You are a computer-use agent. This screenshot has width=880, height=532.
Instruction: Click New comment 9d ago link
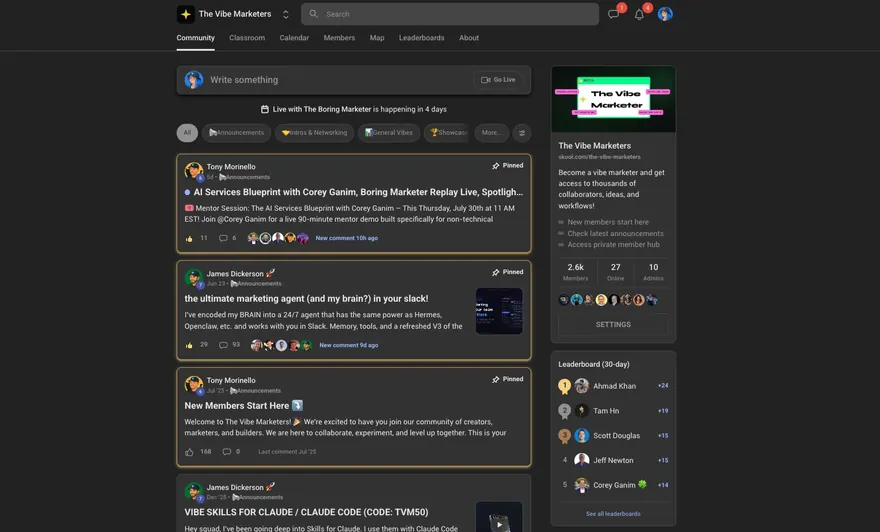click(349, 345)
